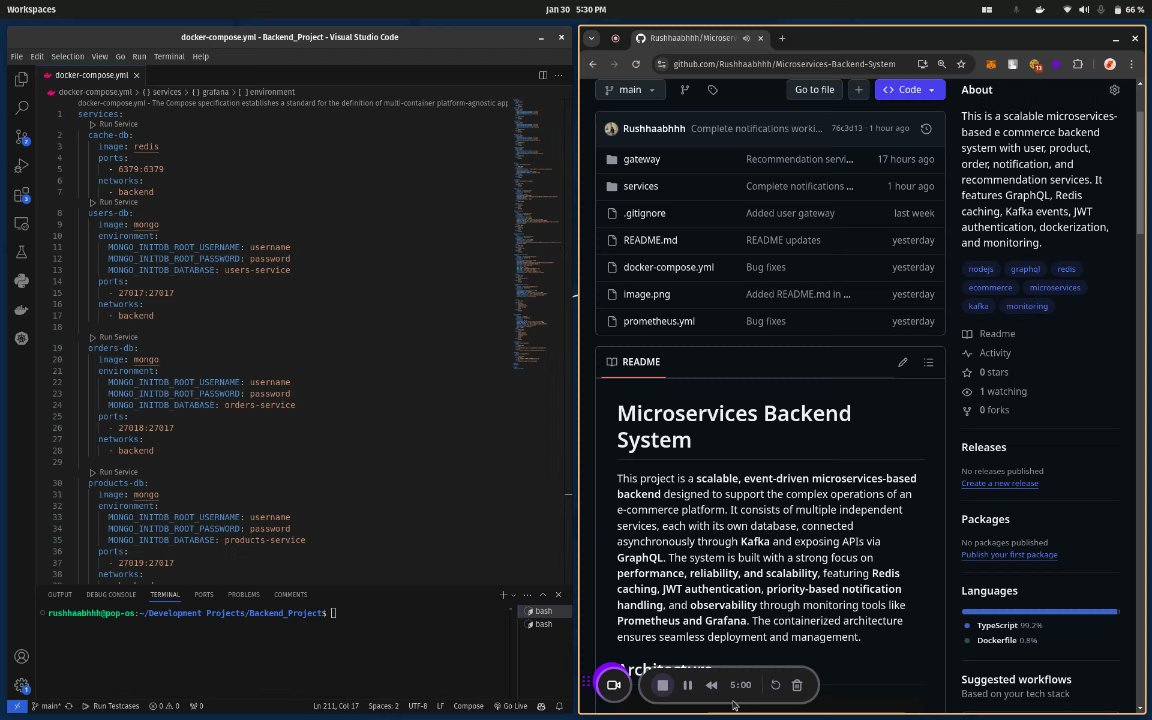Open docker-compose.yml file on GitHub
Screen dimensions: 1152x720
pos(669,267)
